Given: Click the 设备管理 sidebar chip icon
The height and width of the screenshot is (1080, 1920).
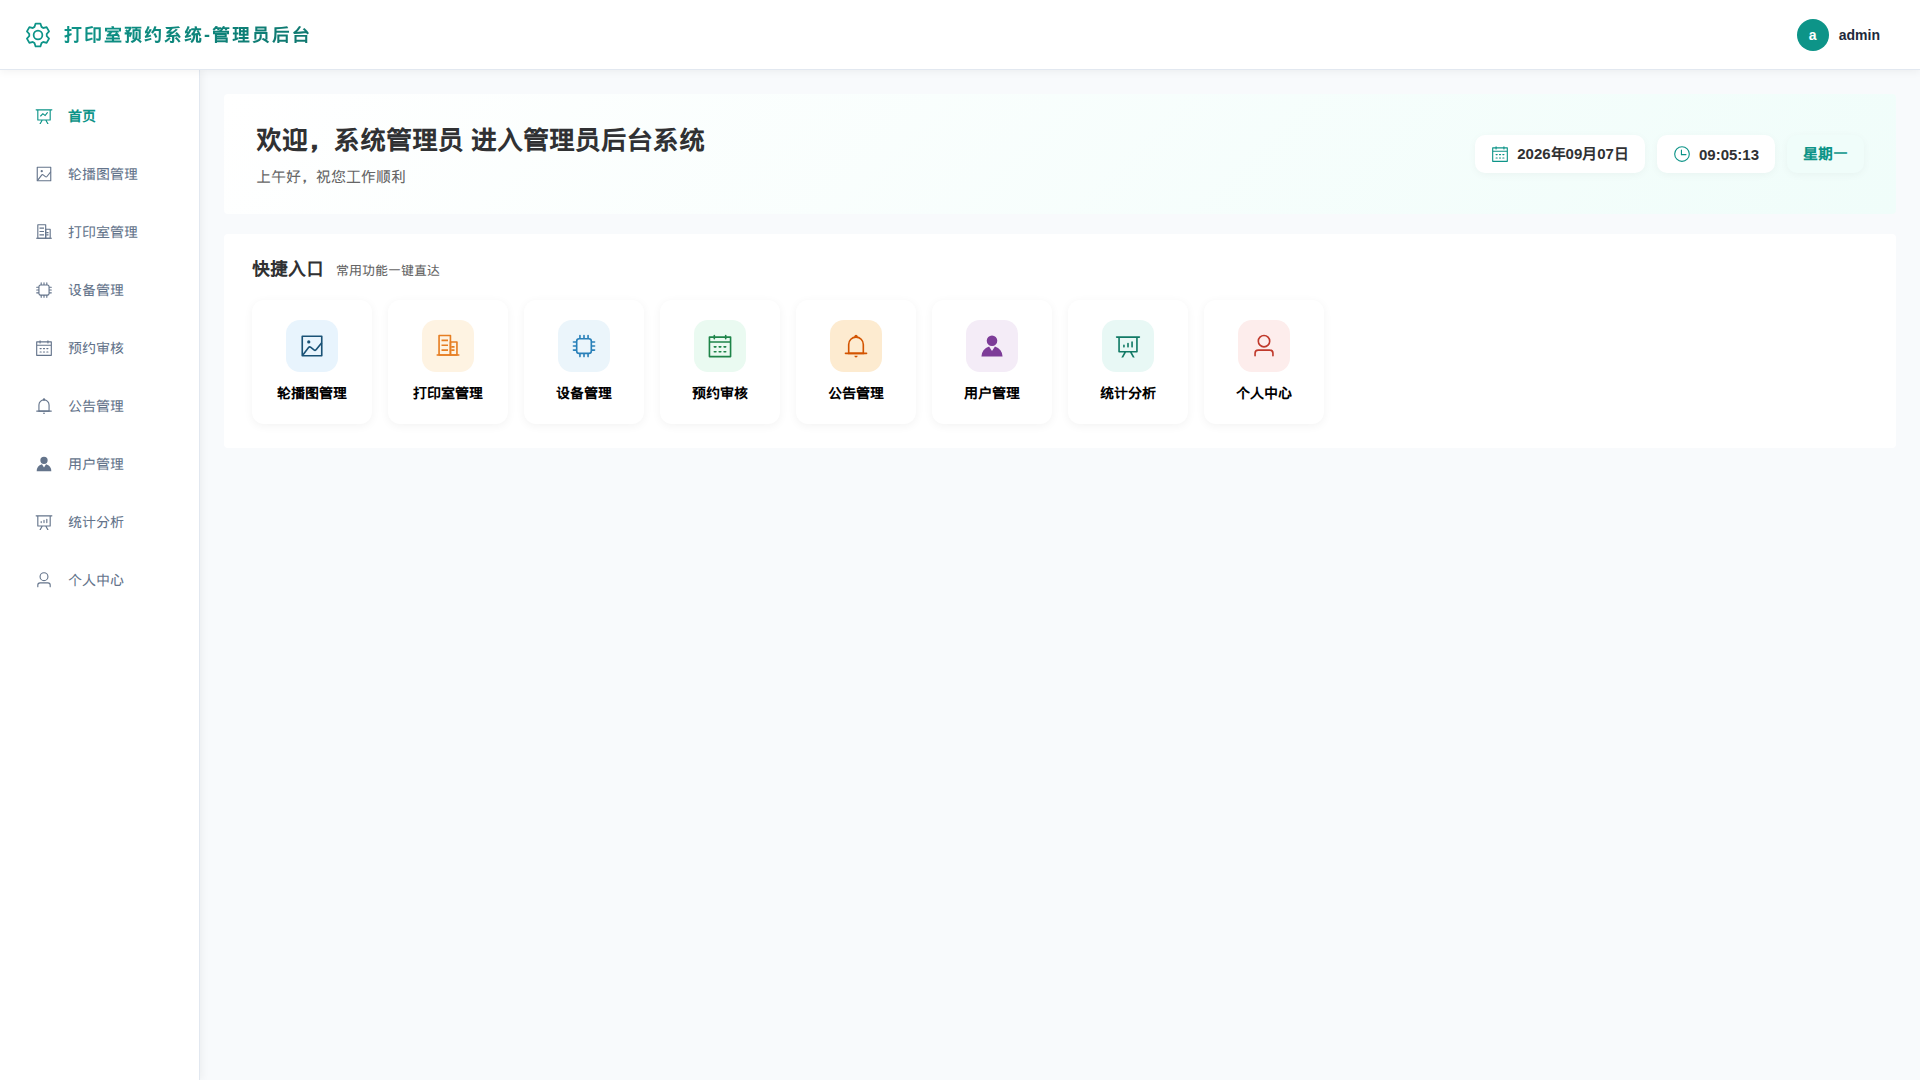Looking at the screenshot, I should pyautogui.click(x=44, y=290).
